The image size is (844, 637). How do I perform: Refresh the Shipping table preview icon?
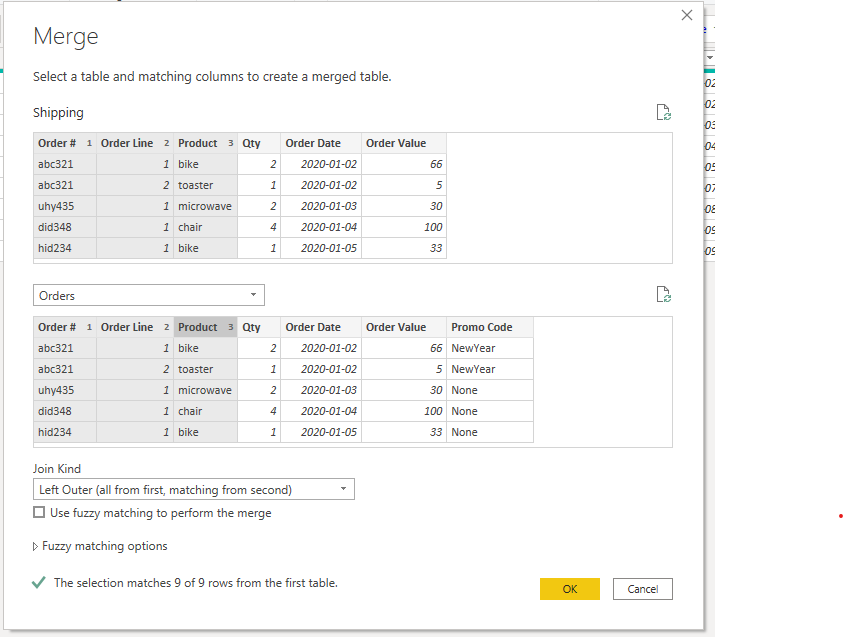coord(663,113)
